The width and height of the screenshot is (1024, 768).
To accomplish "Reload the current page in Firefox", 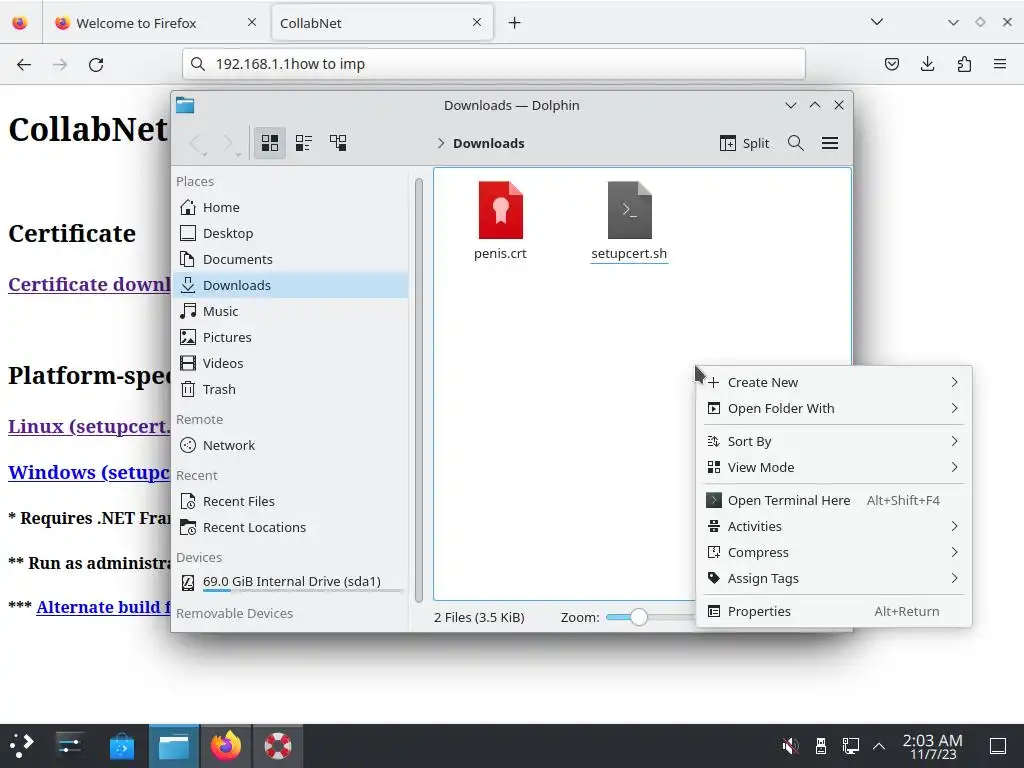I will tap(96, 64).
